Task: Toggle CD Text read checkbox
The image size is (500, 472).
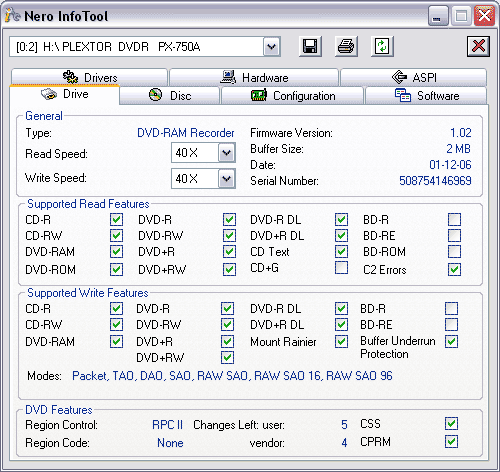Action: [341, 252]
